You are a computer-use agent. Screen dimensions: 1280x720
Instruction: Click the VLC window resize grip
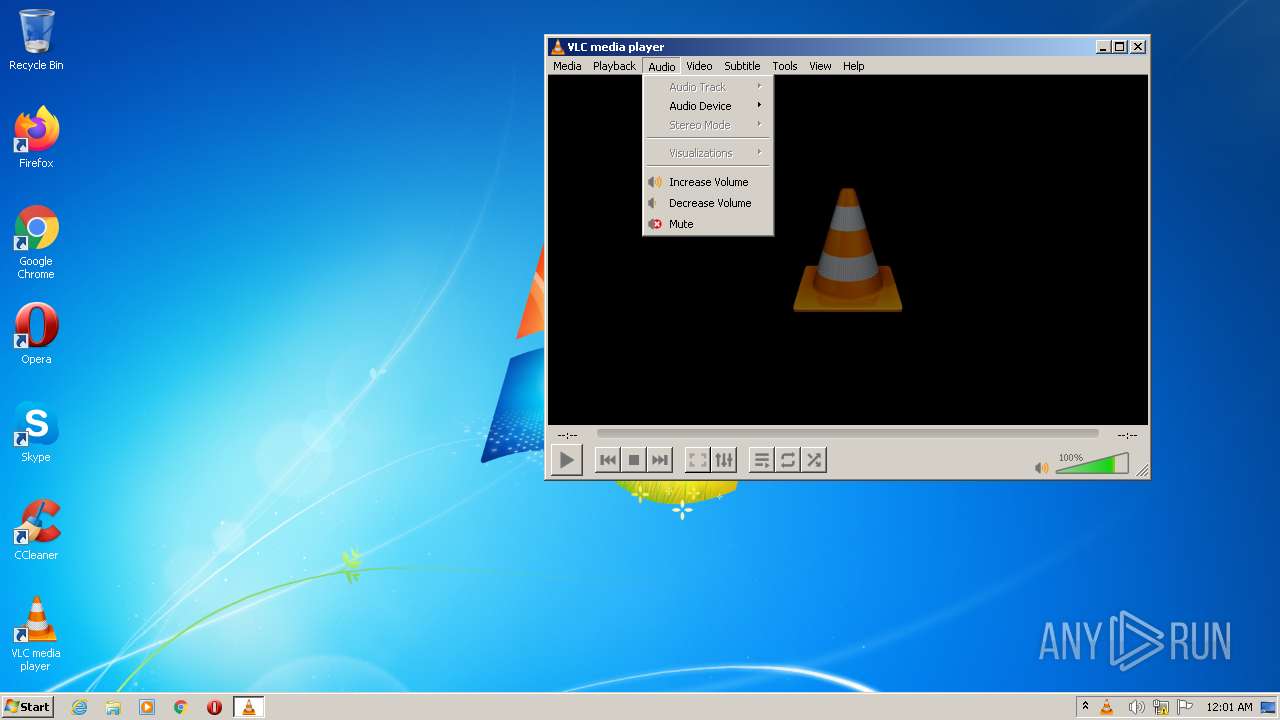(x=1142, y=470)
